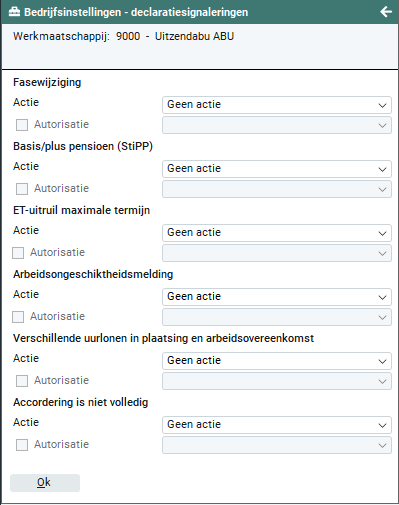Enable Autorisatie checkbox under Fasewijziging
This screenshot has height=505, width=399.
[x=22, y=125]
